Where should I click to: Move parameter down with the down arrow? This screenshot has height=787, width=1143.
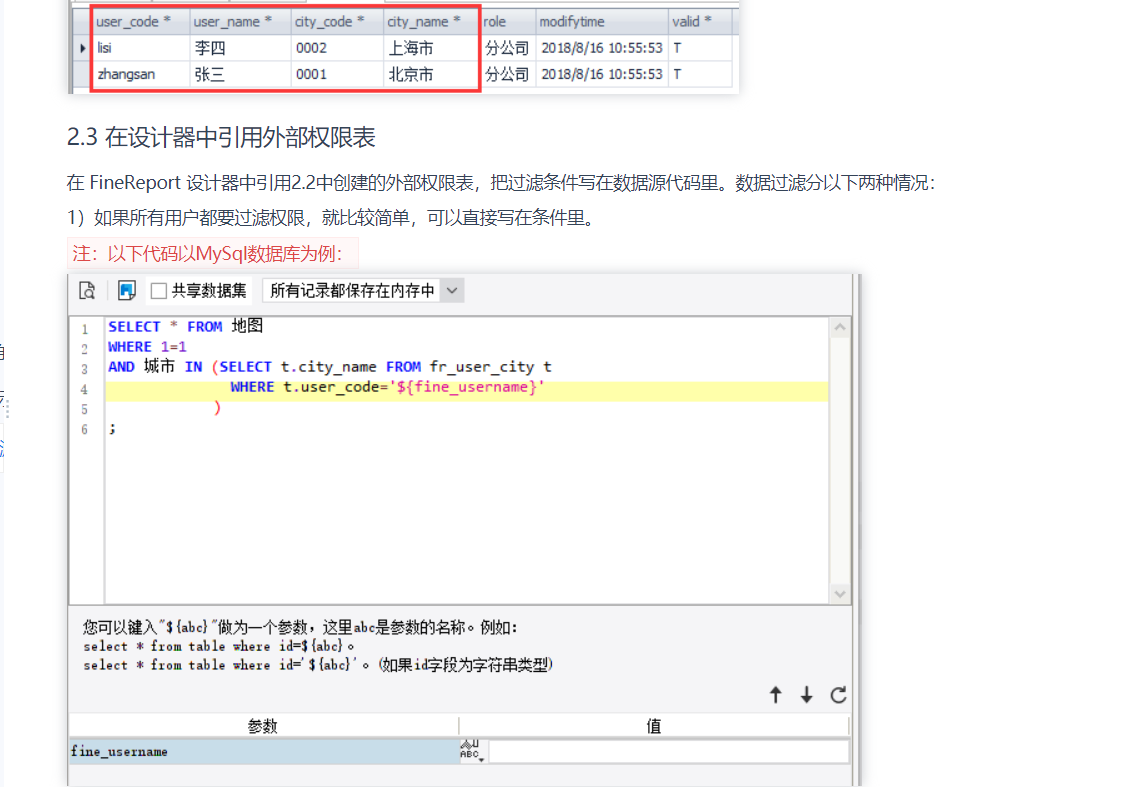(806, 695)
